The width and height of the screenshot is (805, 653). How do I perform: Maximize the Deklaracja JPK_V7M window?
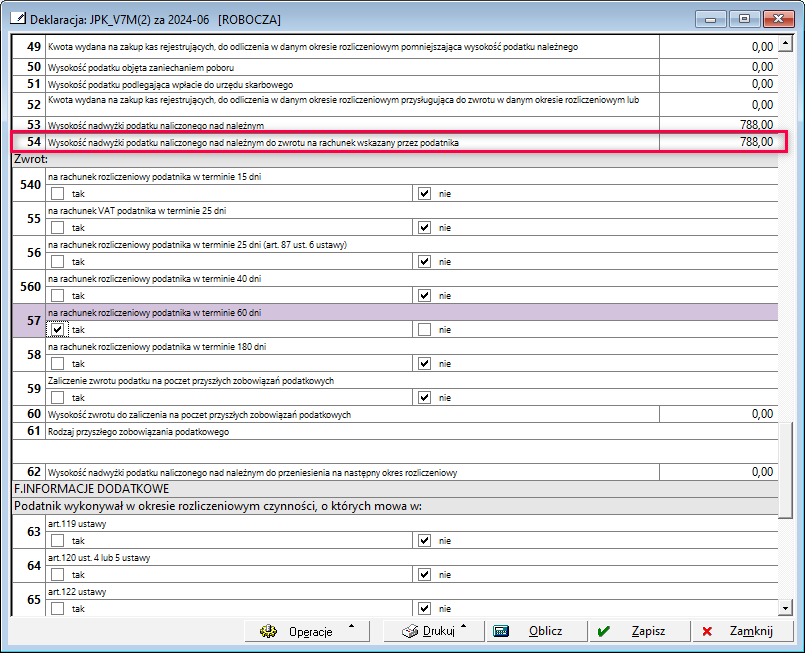tap(744, 19)
